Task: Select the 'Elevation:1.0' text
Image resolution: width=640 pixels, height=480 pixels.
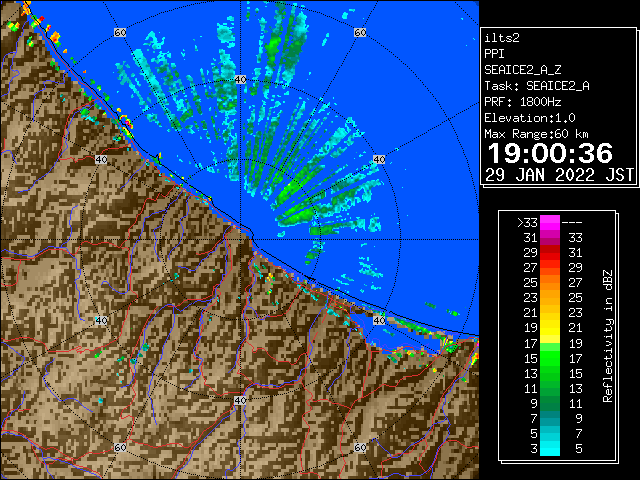Action: pyautogui.click(x=530, y=118)
